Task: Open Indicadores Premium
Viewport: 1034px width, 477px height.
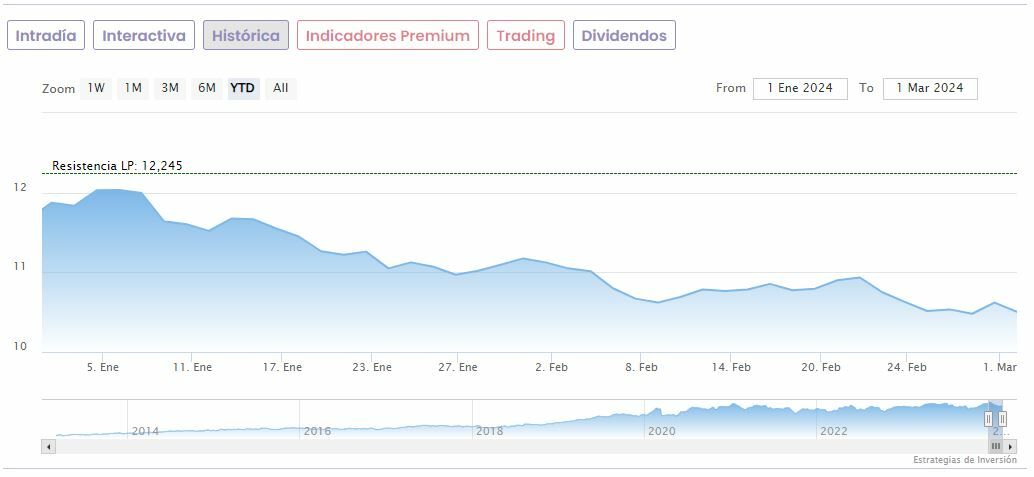Action: click(388, 36)
